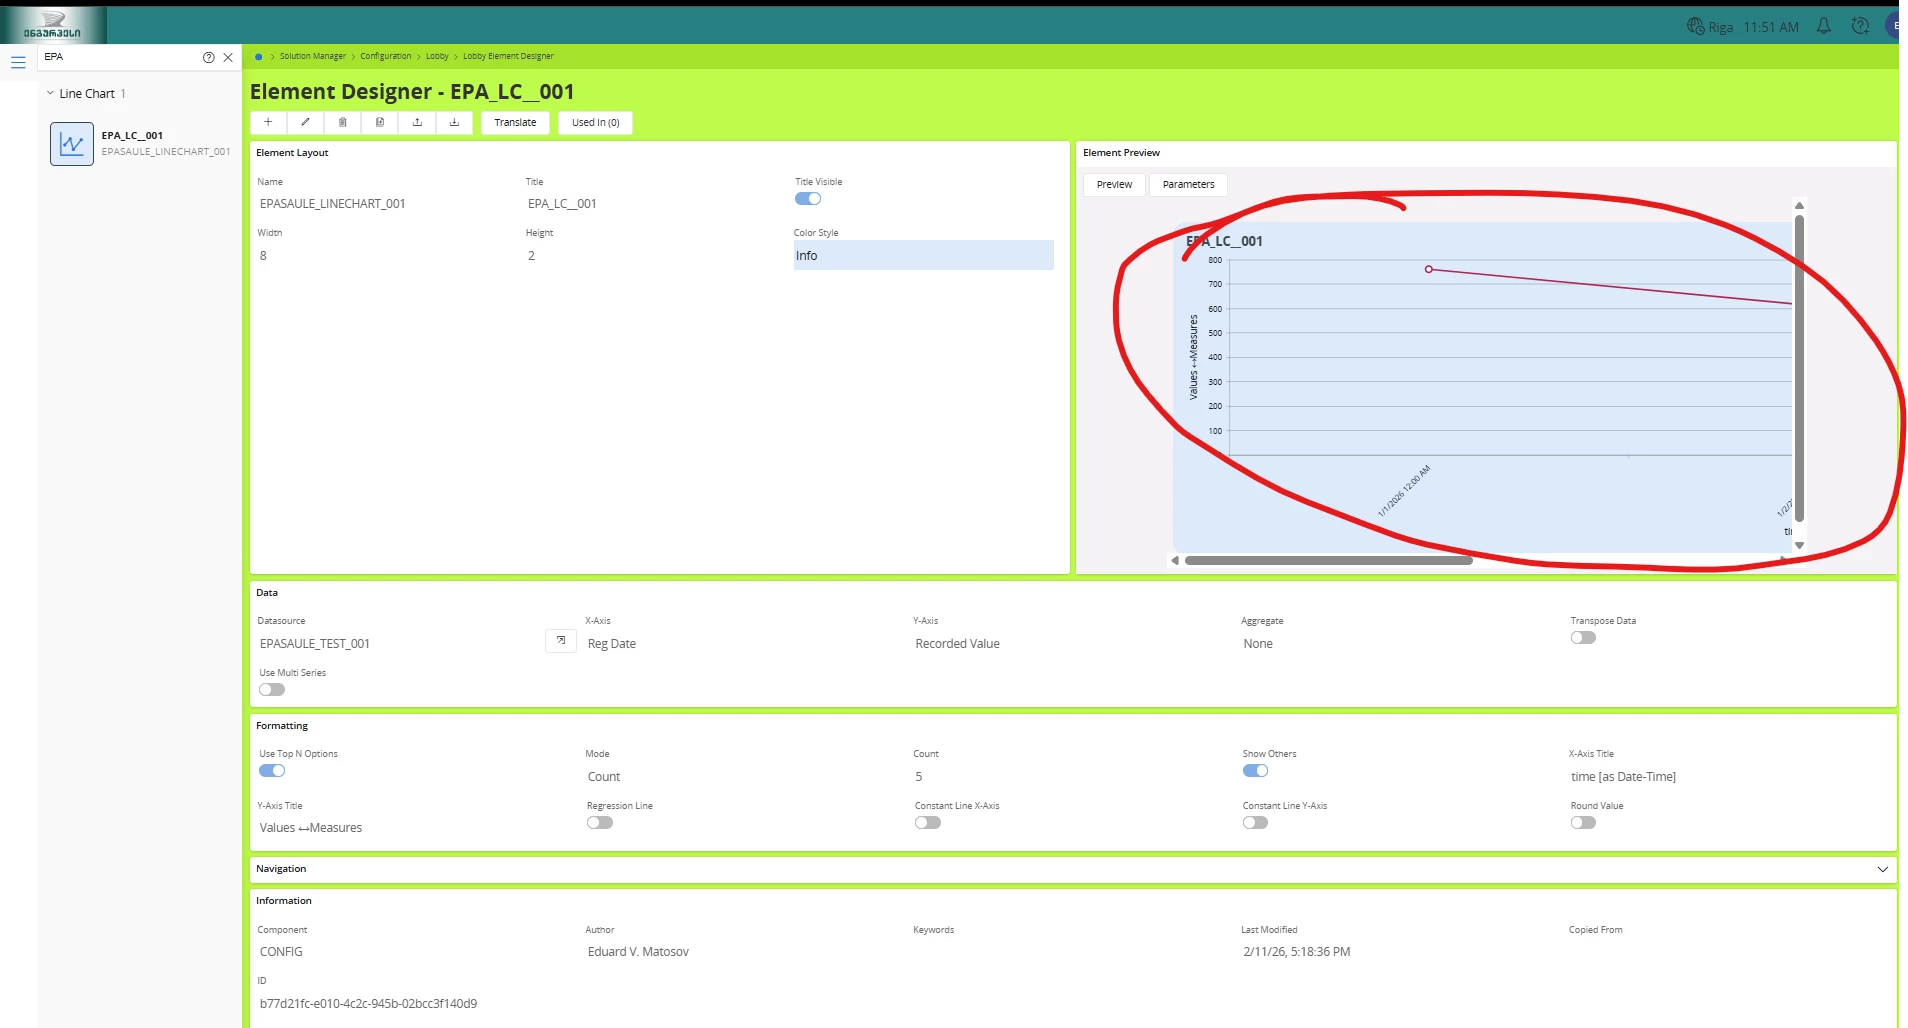Open the help assistant question icon

[1860, 26]
